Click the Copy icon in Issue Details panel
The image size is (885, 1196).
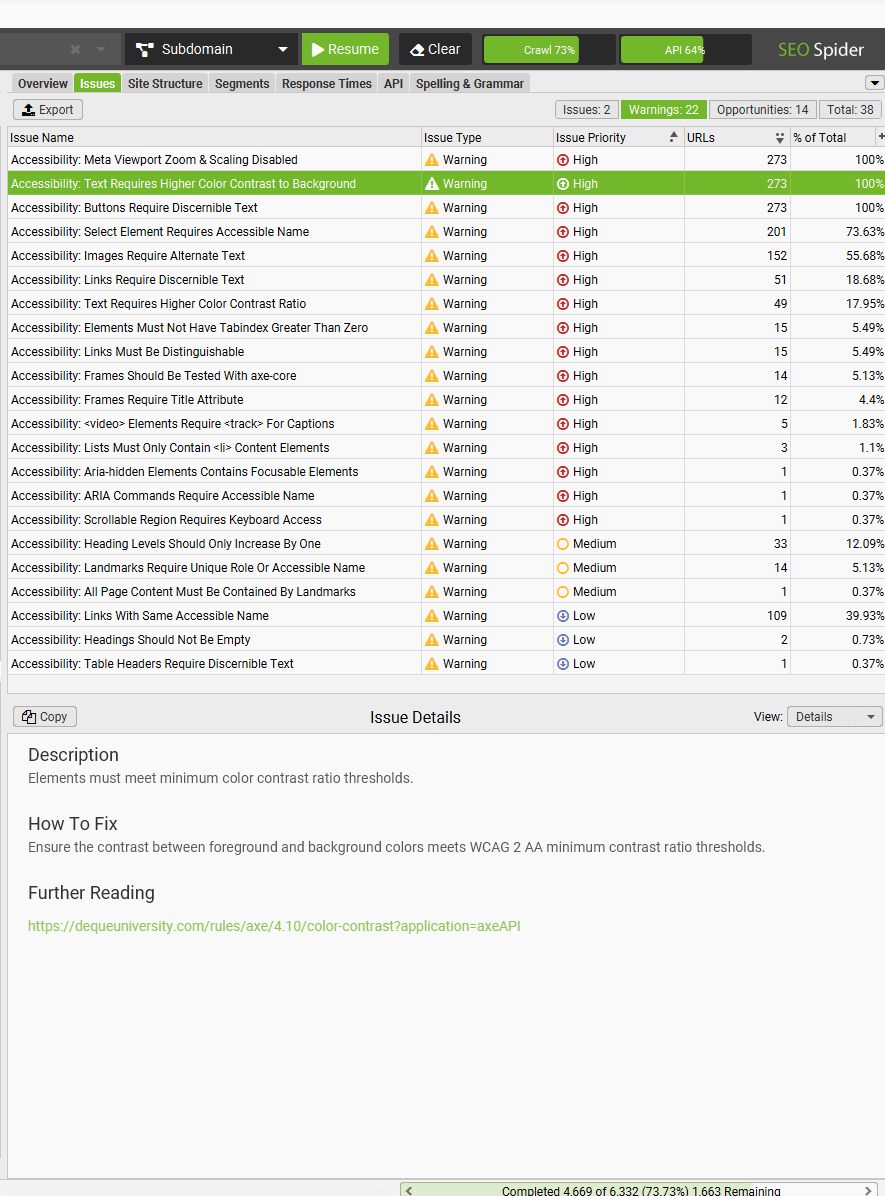pos(27,716)
